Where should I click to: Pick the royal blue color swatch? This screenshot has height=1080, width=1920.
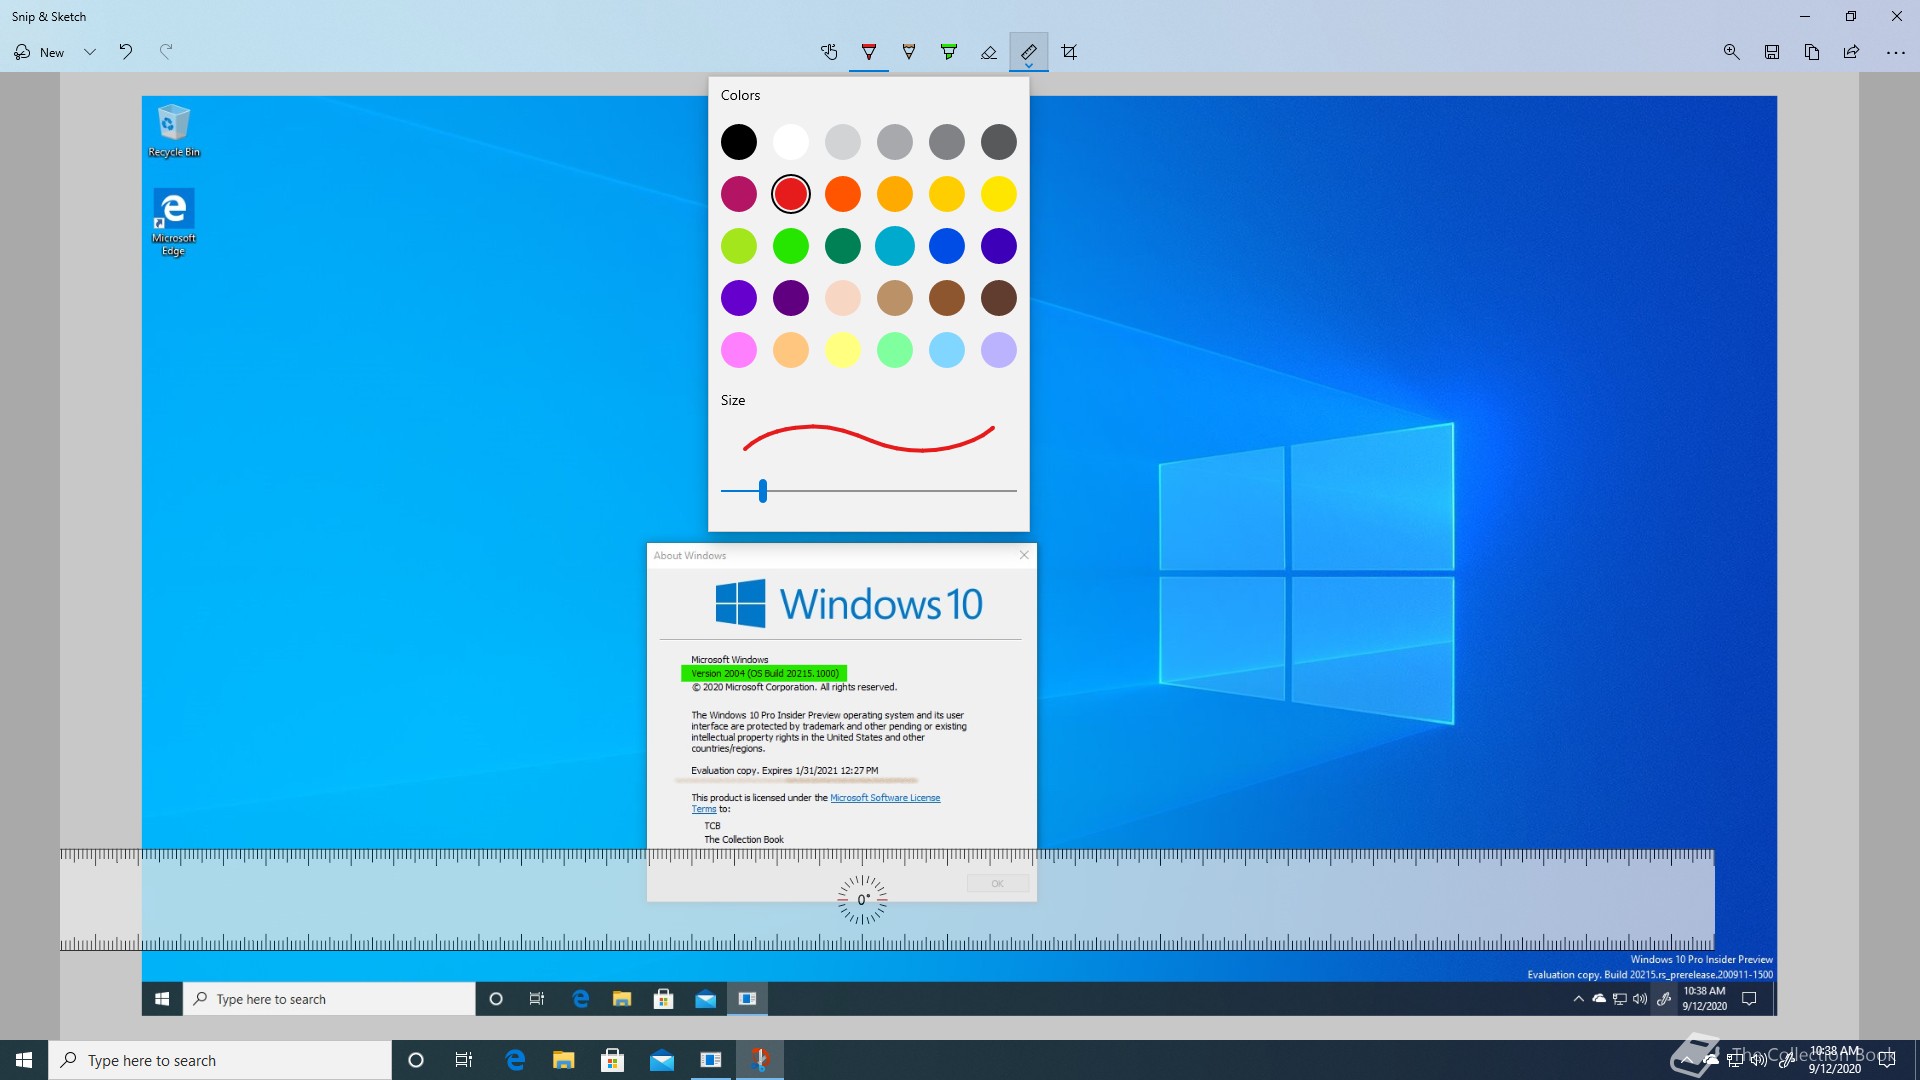pyautogui.click(x=947, y=246)
